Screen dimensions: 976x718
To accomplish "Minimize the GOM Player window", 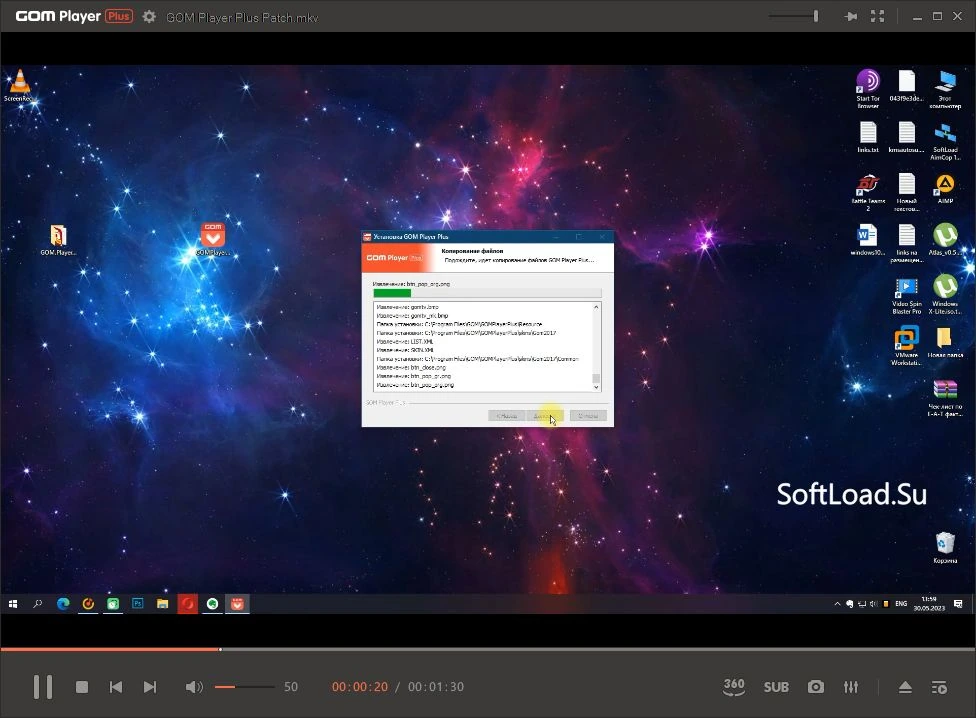I will tap(917, 17).
